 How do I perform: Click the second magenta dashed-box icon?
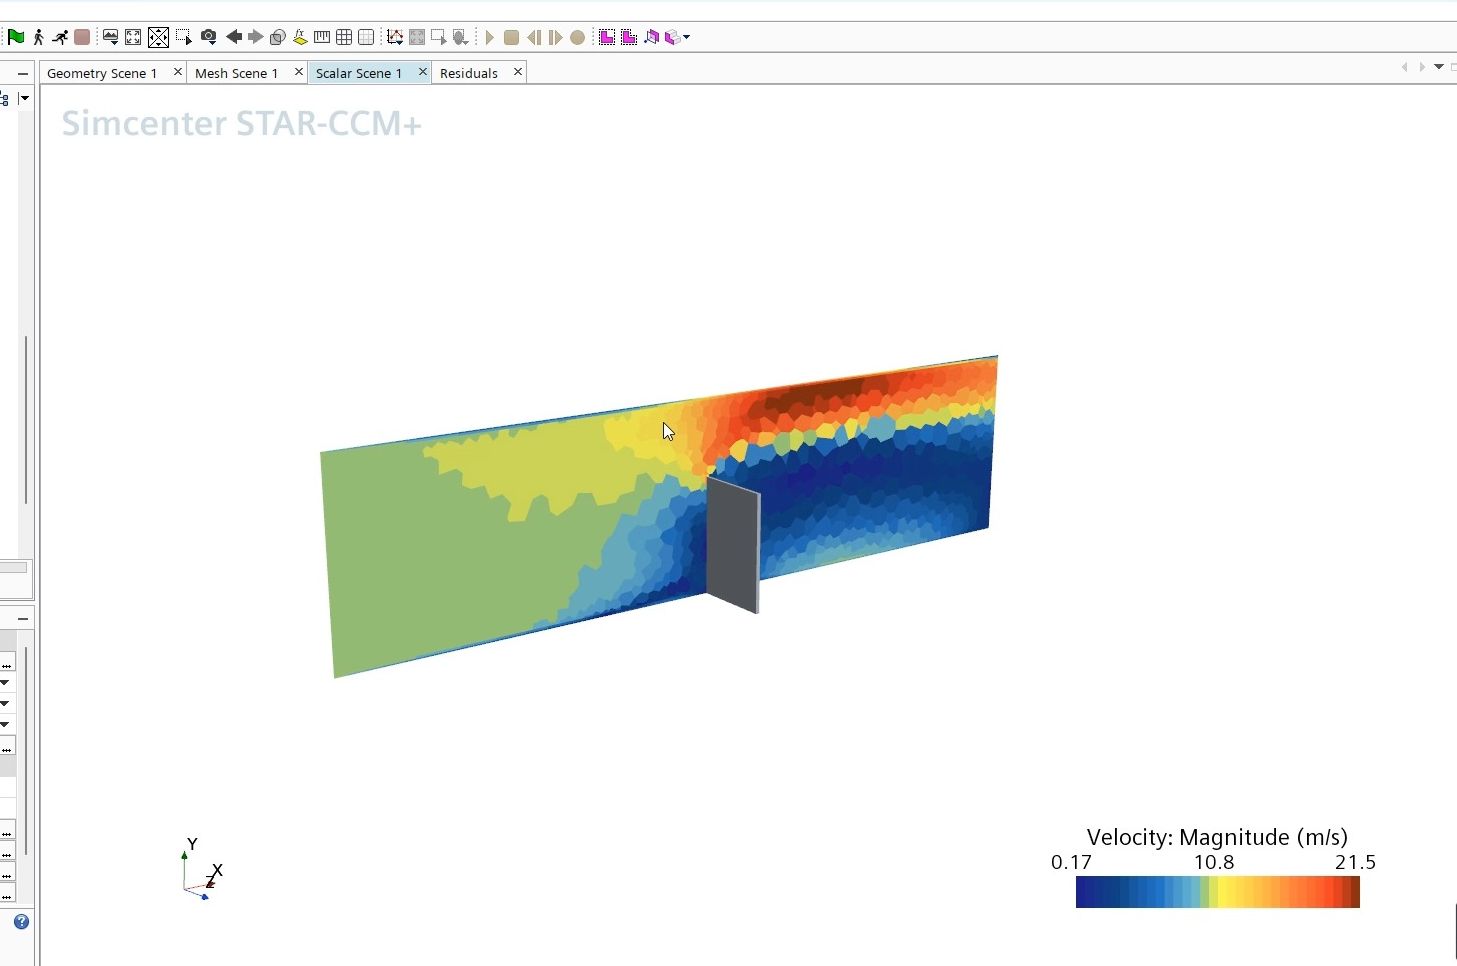[629, 37]
